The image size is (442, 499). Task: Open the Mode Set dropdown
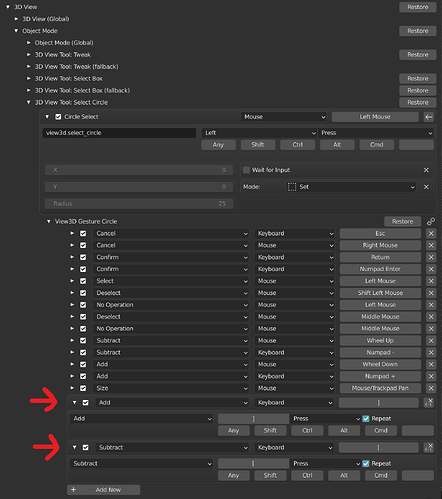[x=352, y=187]
